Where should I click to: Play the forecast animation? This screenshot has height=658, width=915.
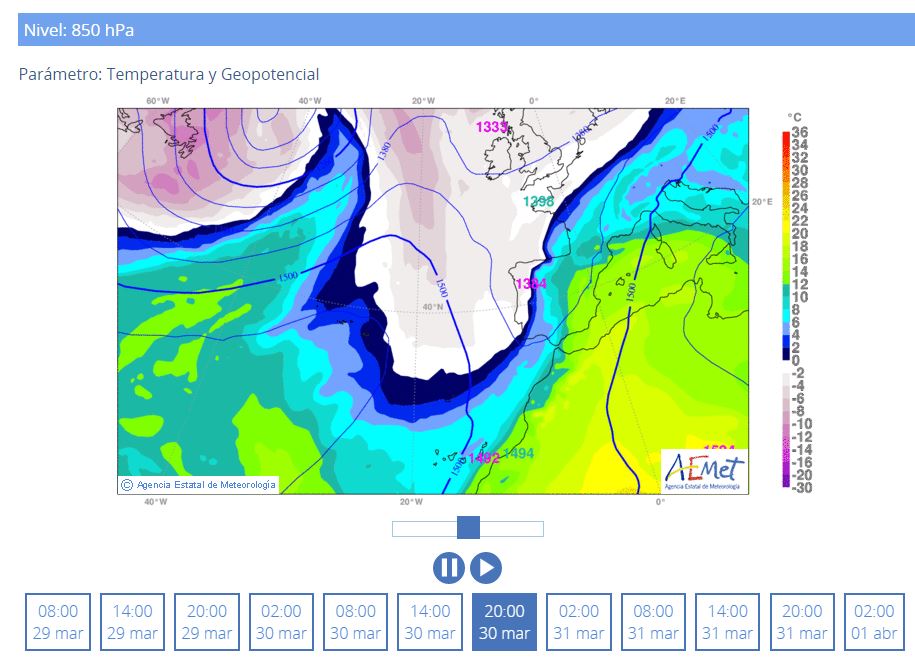(x=486, y=568)
